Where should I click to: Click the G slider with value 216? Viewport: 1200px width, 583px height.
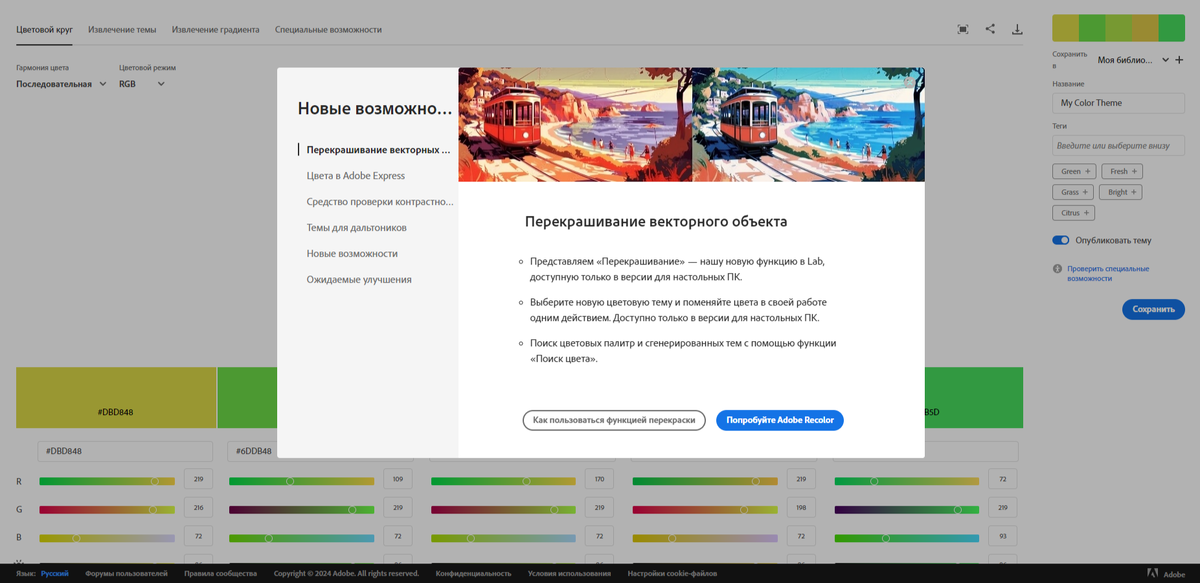(x=107, y=510)
